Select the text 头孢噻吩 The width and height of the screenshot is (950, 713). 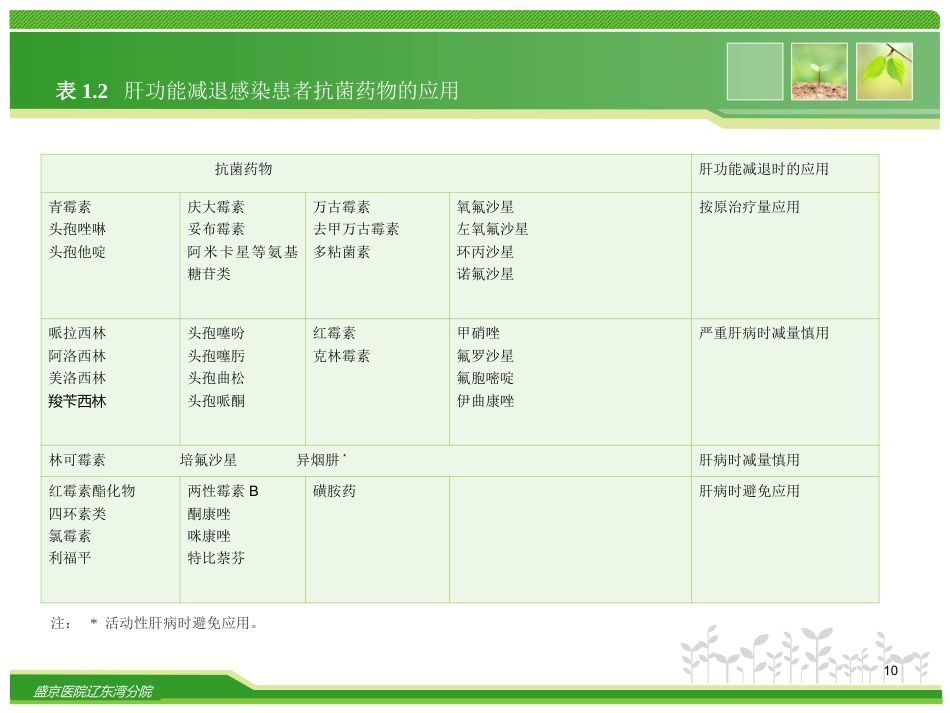216,333
